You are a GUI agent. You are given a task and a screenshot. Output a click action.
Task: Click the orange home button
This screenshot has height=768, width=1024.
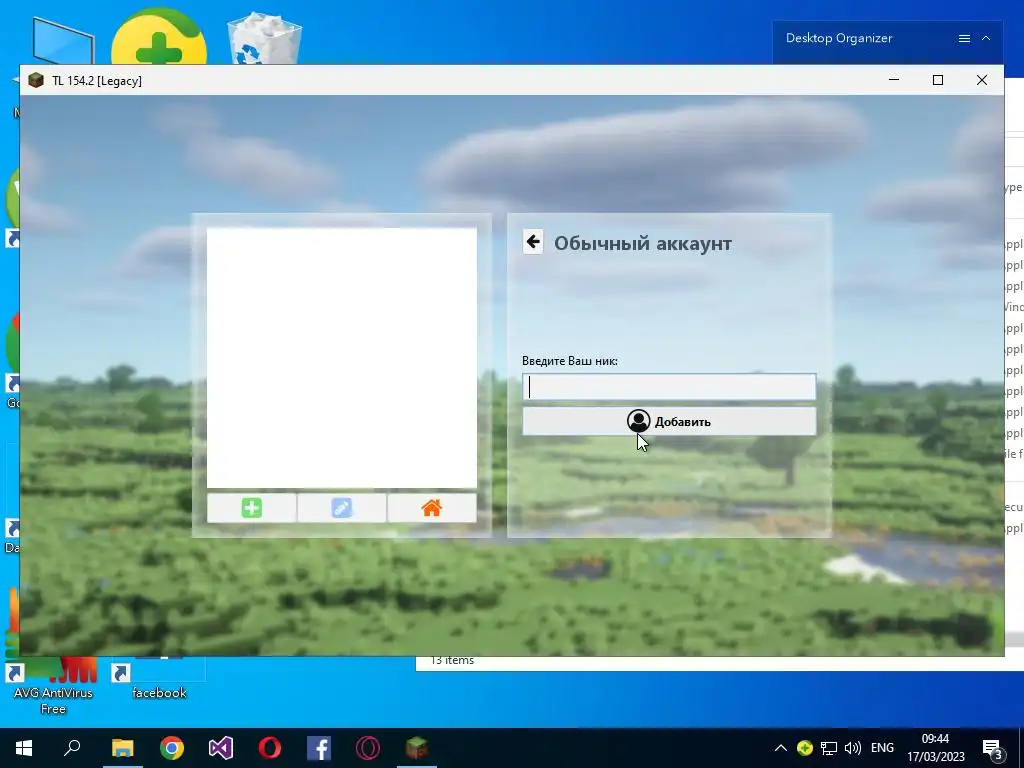(x=432, y=508)
